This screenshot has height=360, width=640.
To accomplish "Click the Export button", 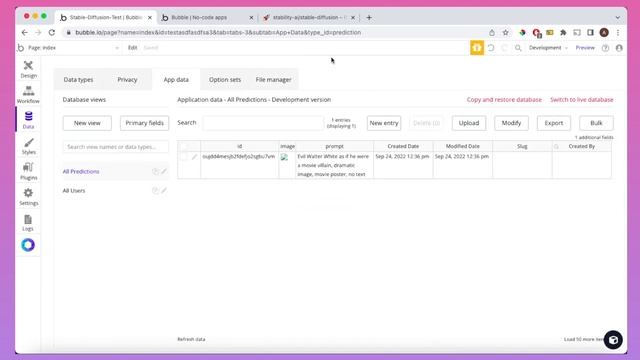I will pyautogui.click(x=554, y=123).
